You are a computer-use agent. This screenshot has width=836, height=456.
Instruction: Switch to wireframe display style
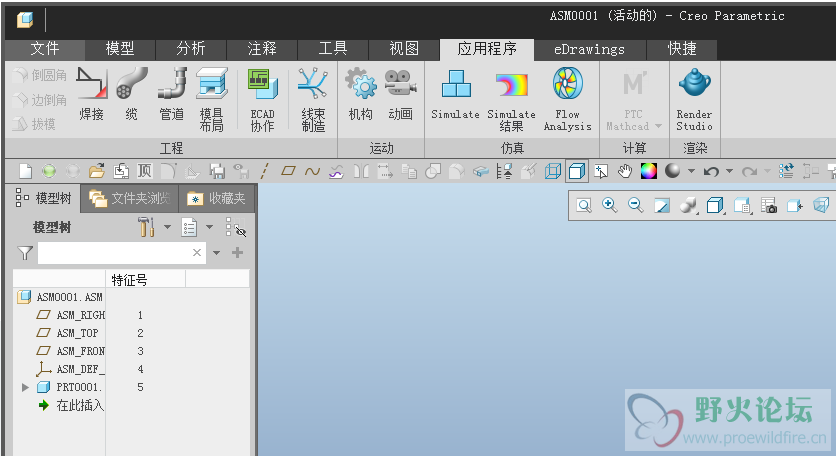click(553, 171)
